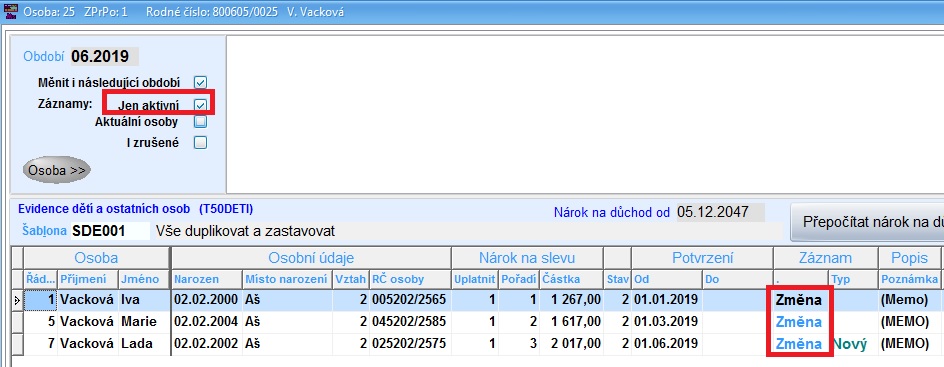Viewport: 944px width, 367px height.
Task: Click the 'RČ osoby' column header
Action: click(410, 279)
